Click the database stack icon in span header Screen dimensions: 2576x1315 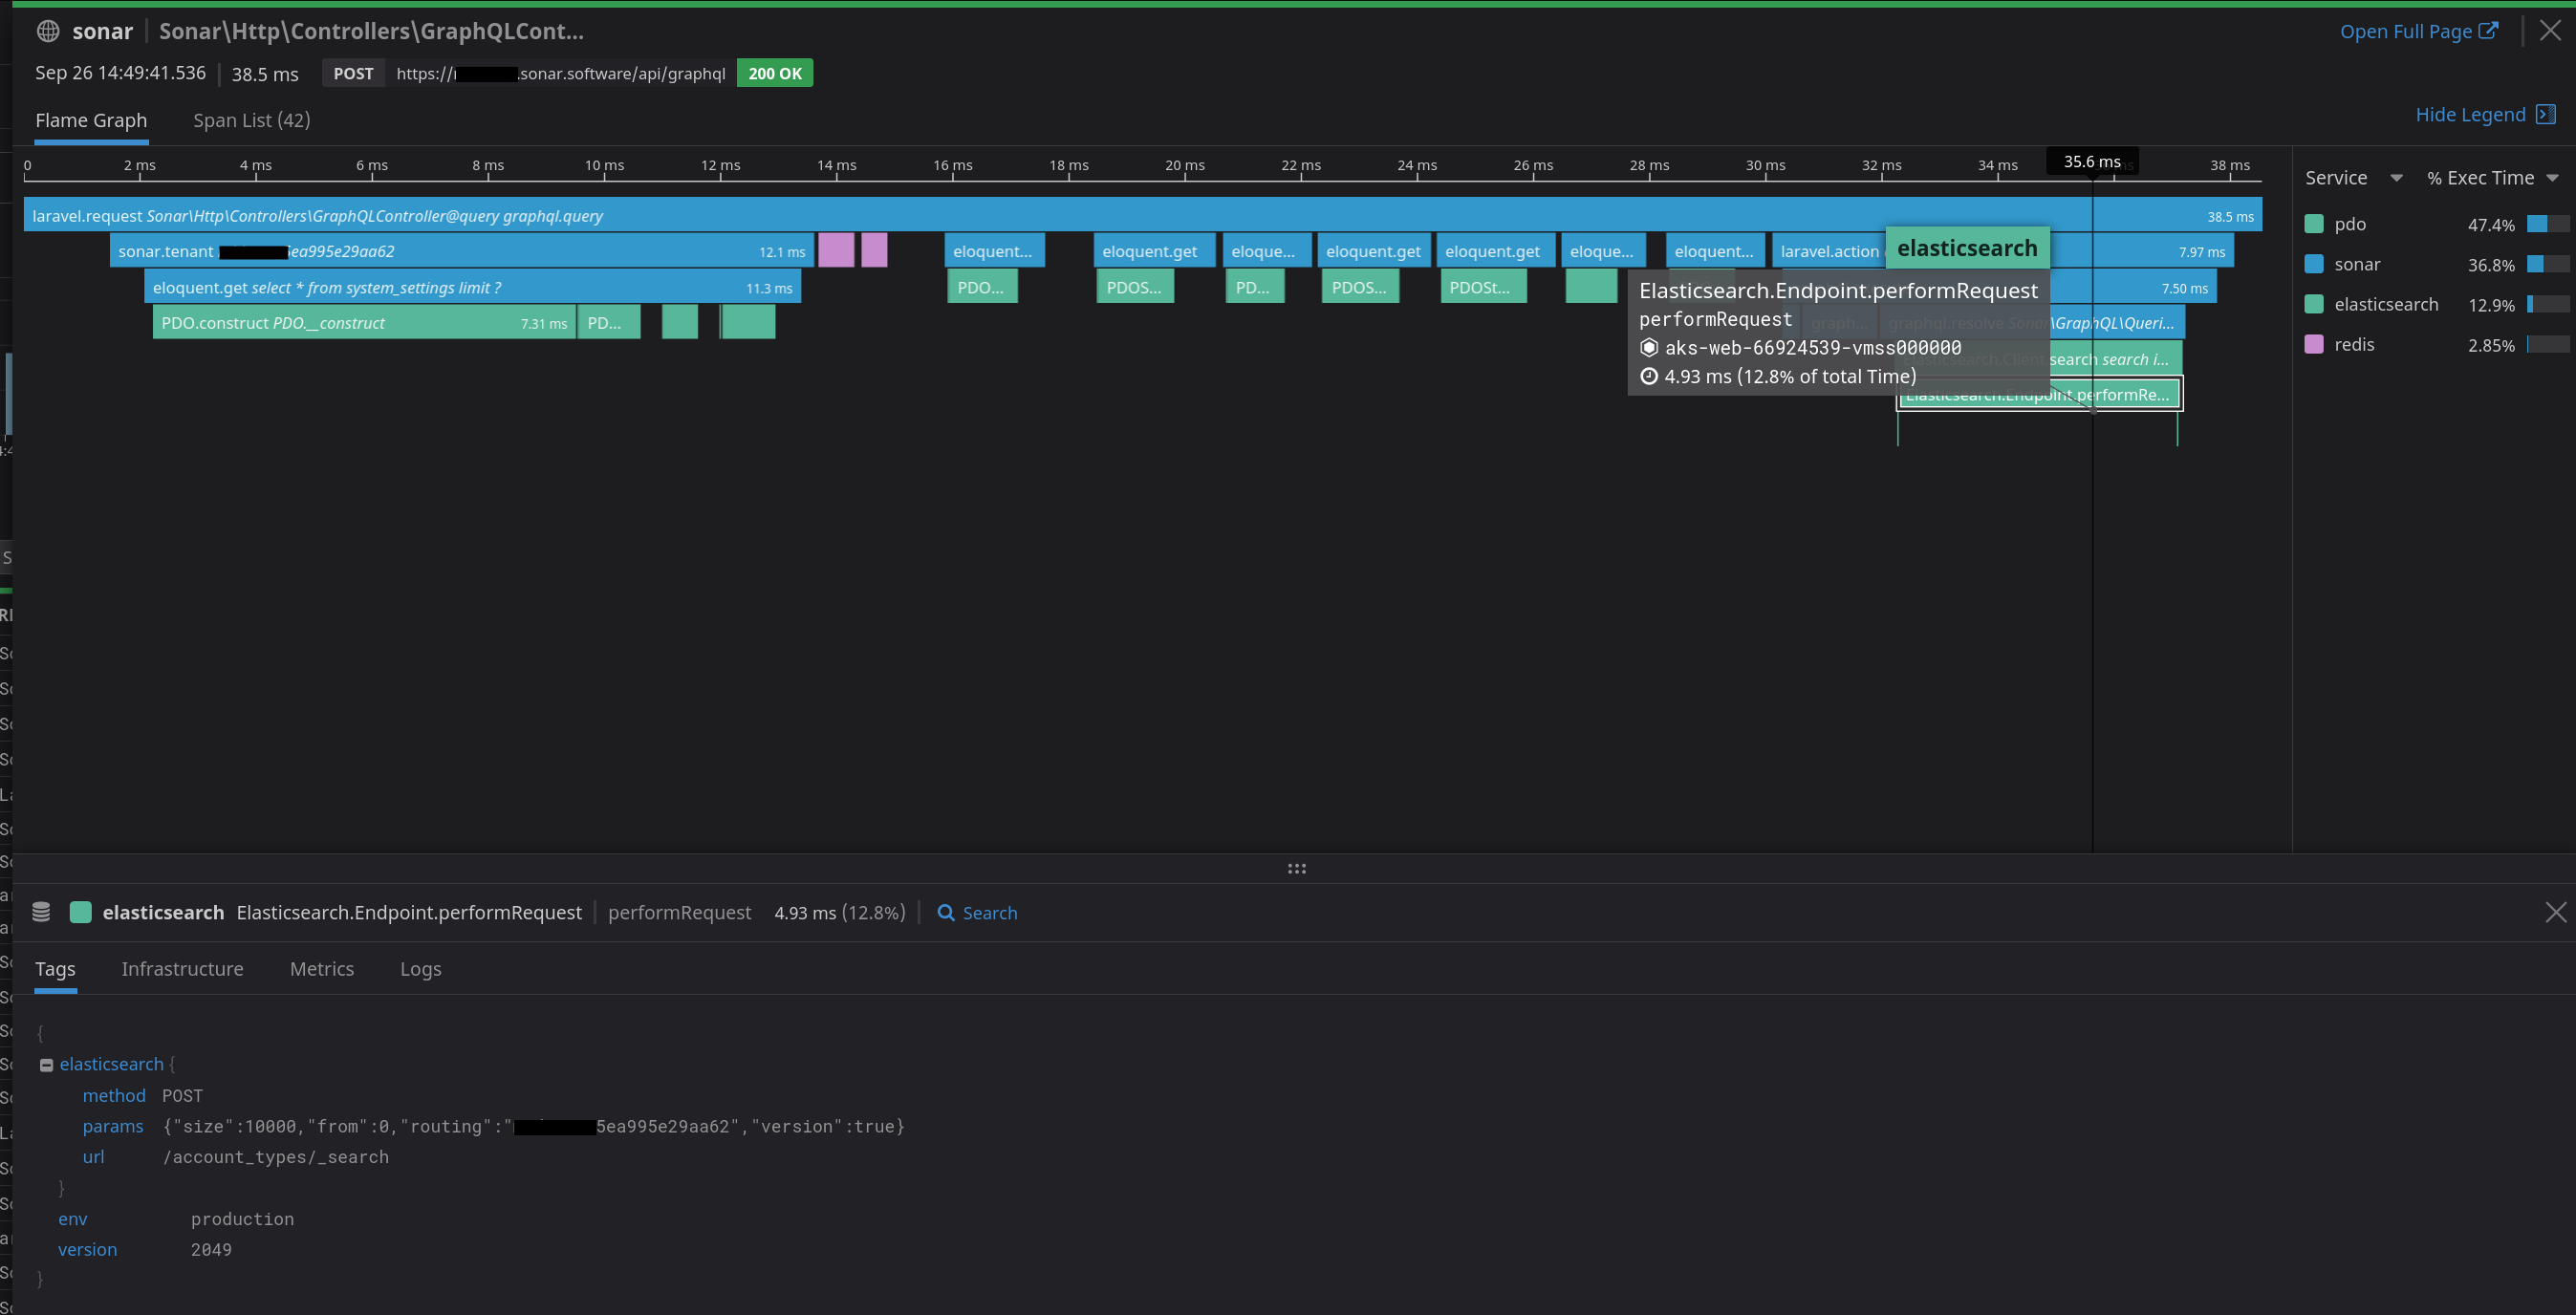pyautogui.click(x=41, y=912)
